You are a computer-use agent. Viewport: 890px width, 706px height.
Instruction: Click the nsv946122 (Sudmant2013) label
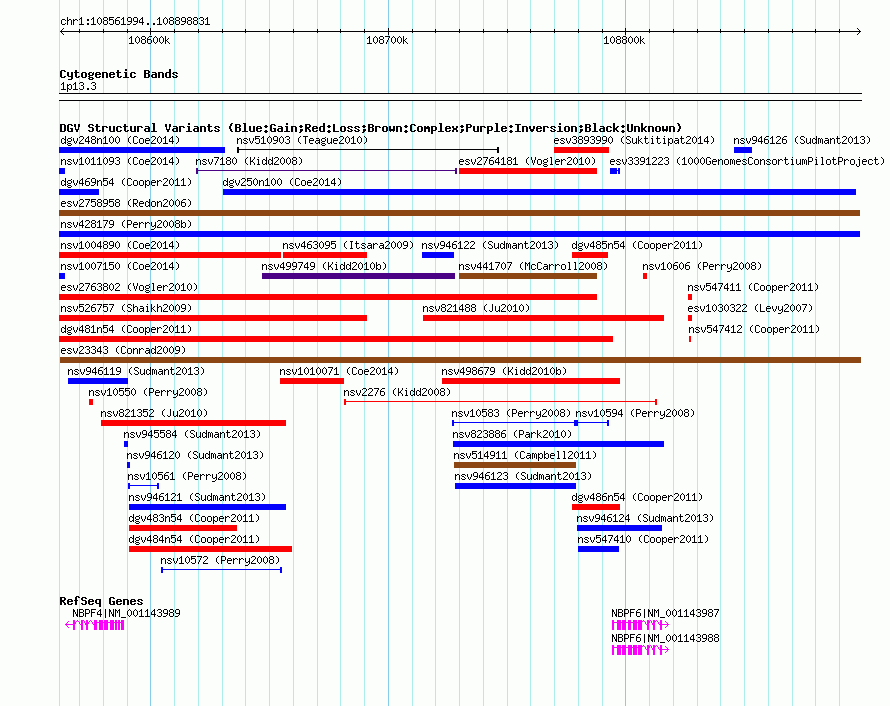490,245
